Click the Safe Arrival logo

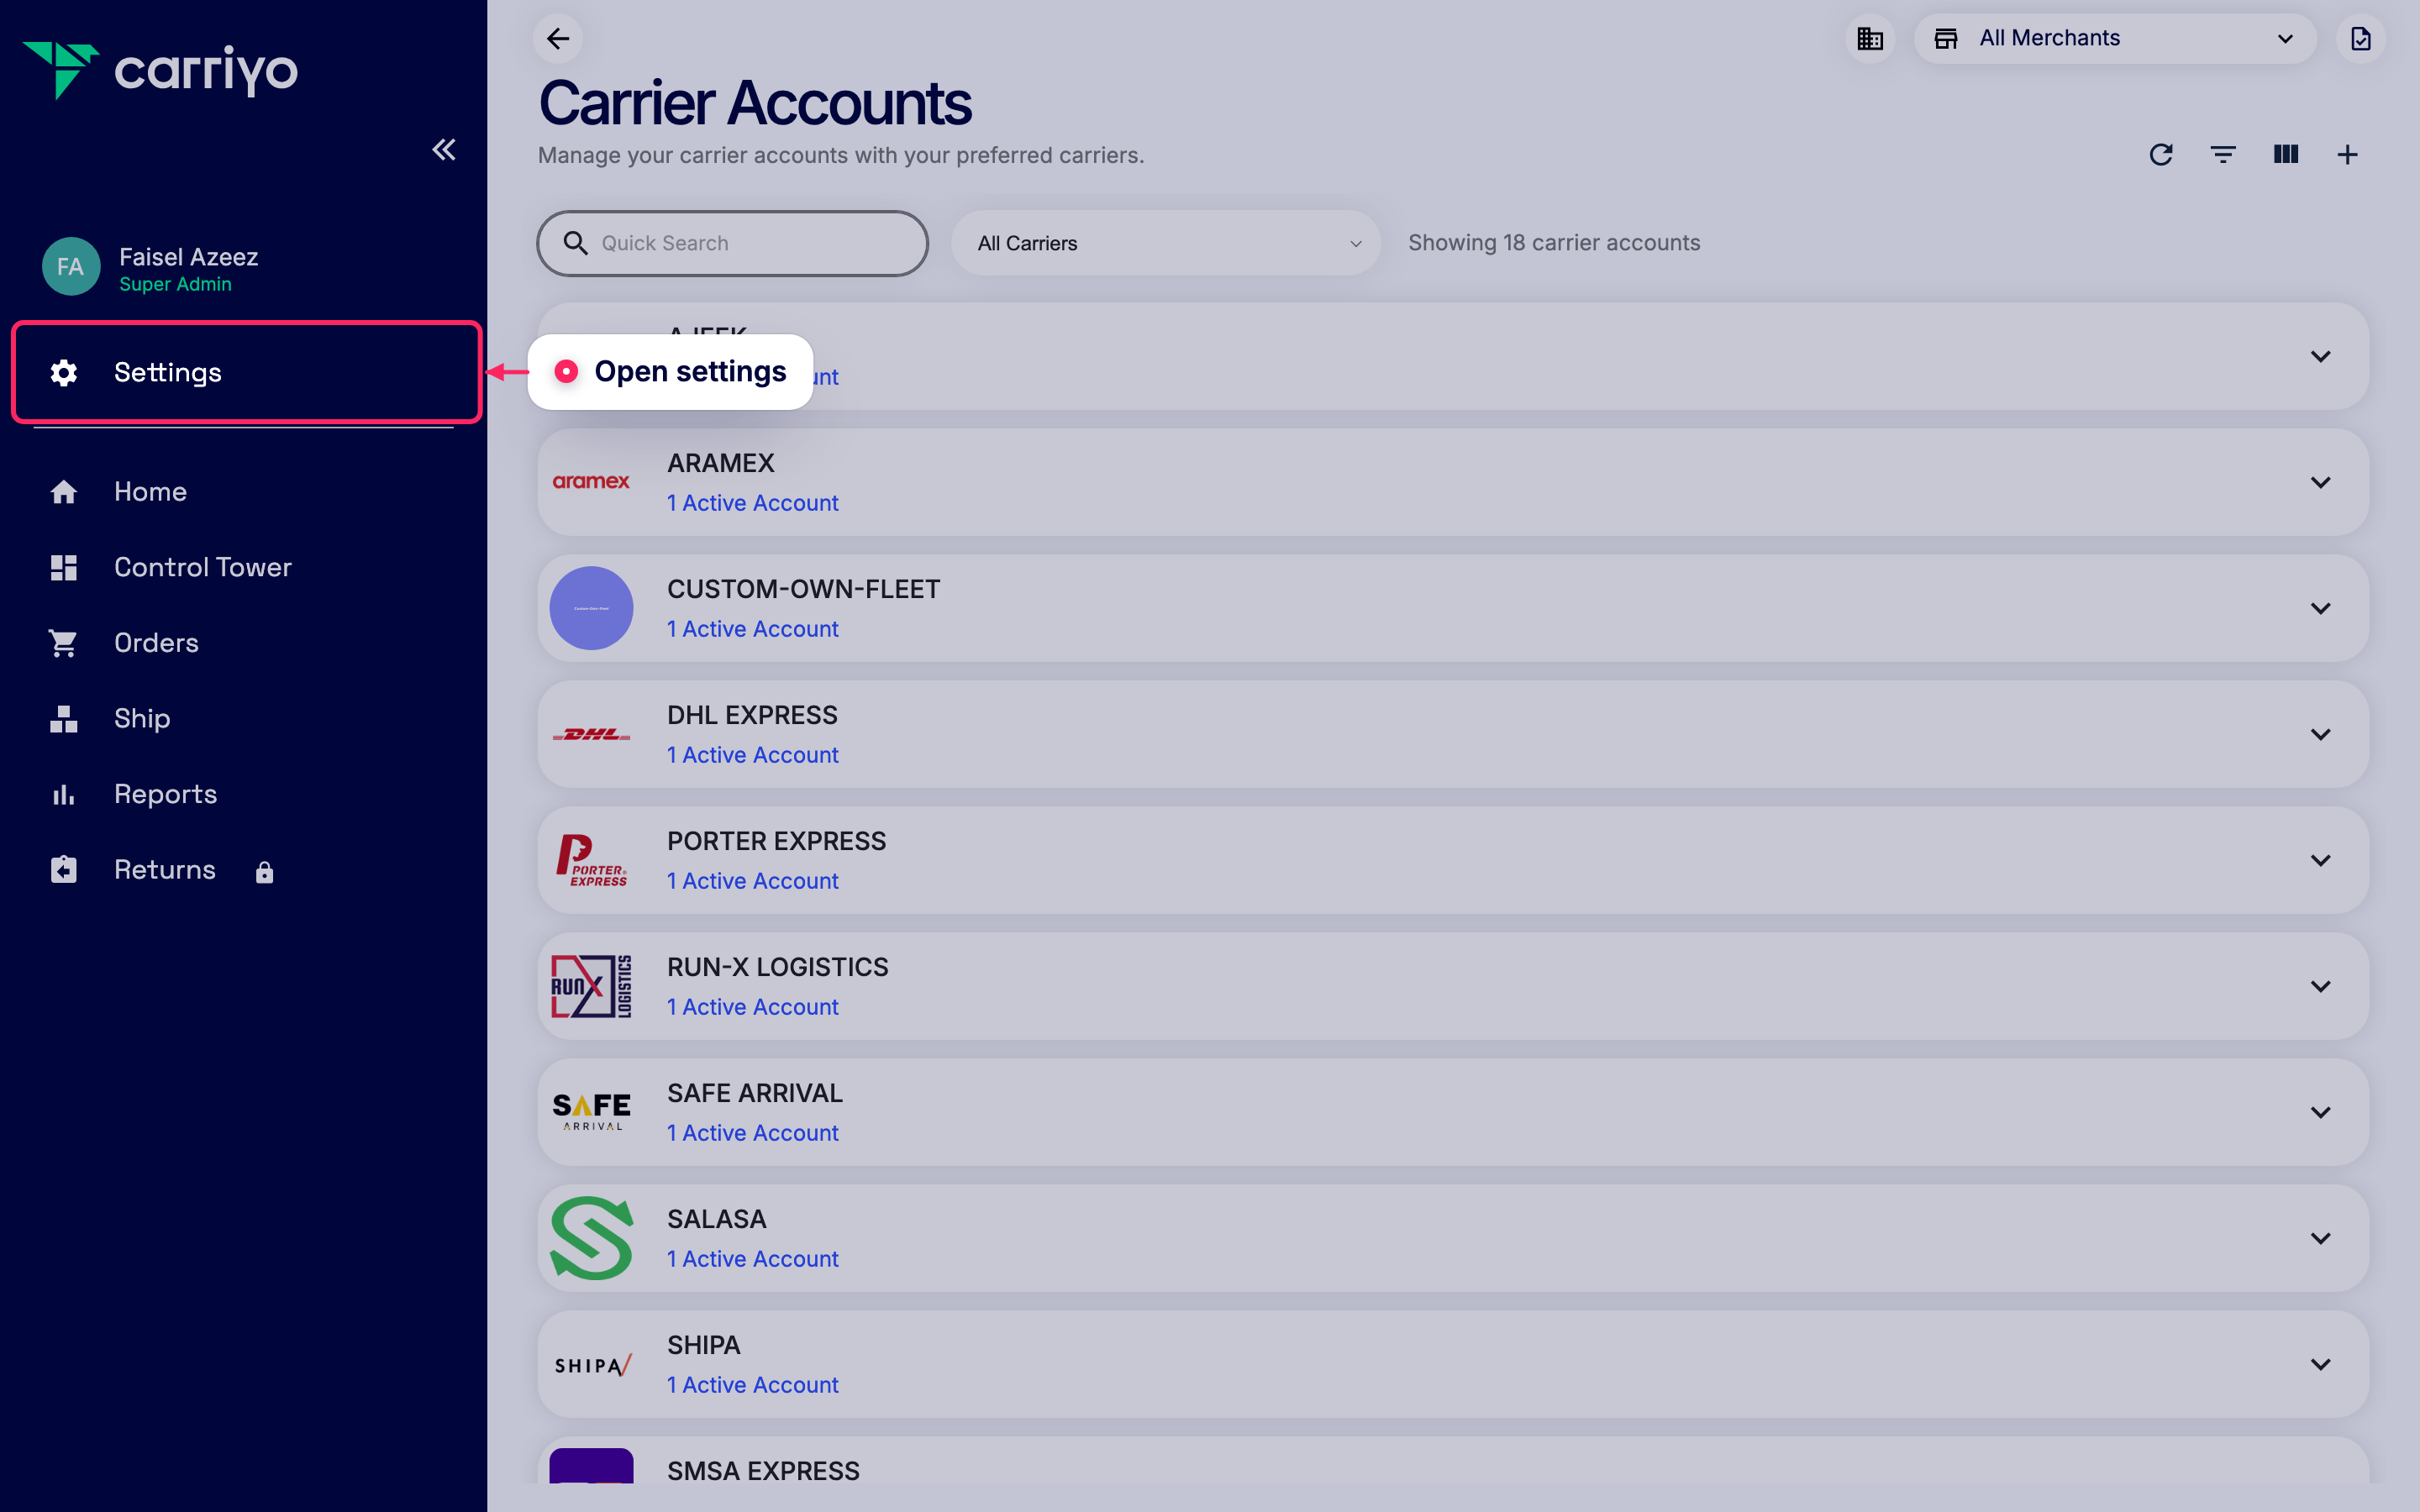(x=591, y=1112)
